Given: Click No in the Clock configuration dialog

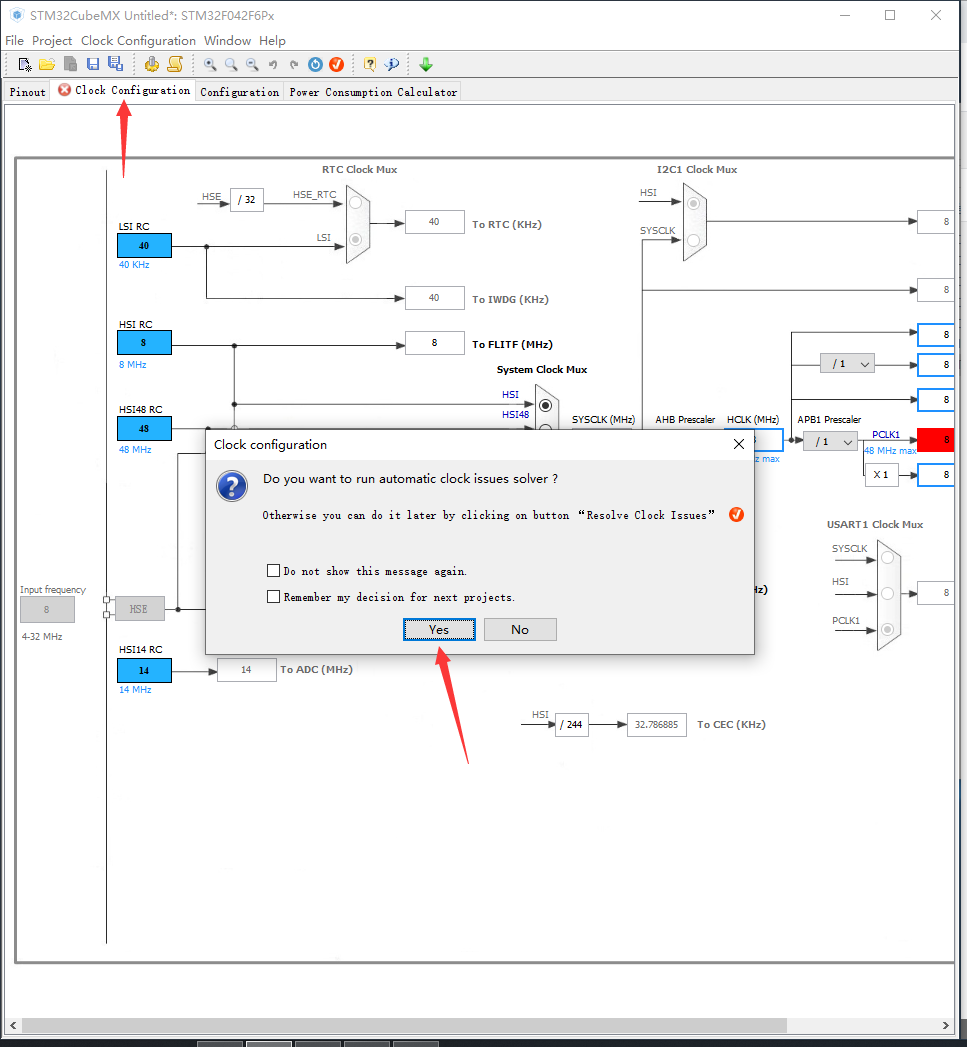Looking at the screenshot, I should point(520,629).
